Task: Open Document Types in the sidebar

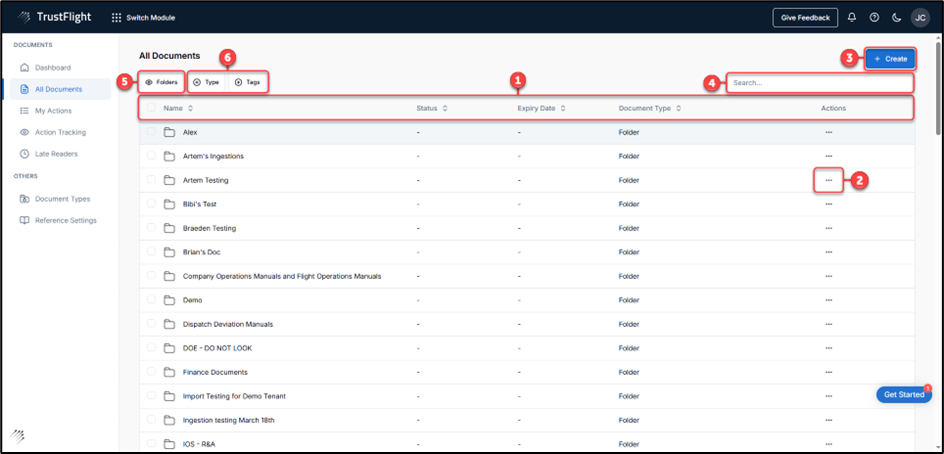Action: pyautogui.click(x=62, y=198)
